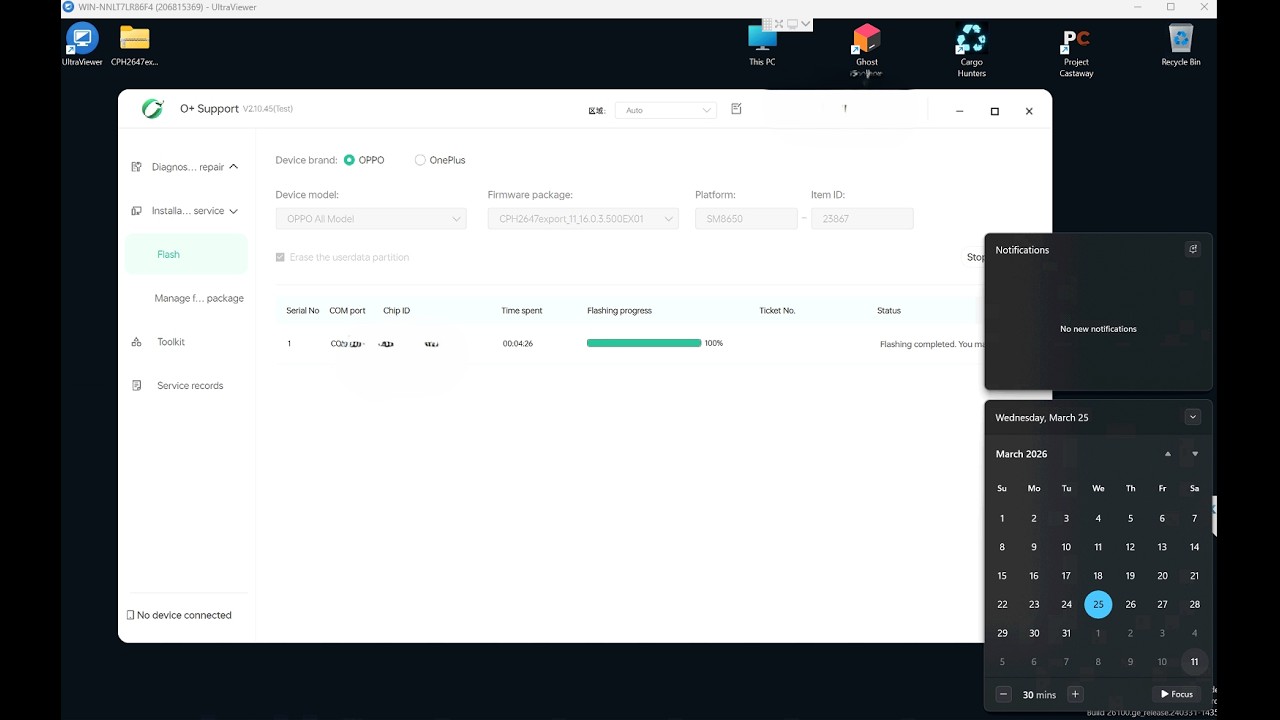Image resolution: width=1280 pixels, height=720 pixels.
Task: Open the Installation service menu item
Action: [x=186, y=211]
